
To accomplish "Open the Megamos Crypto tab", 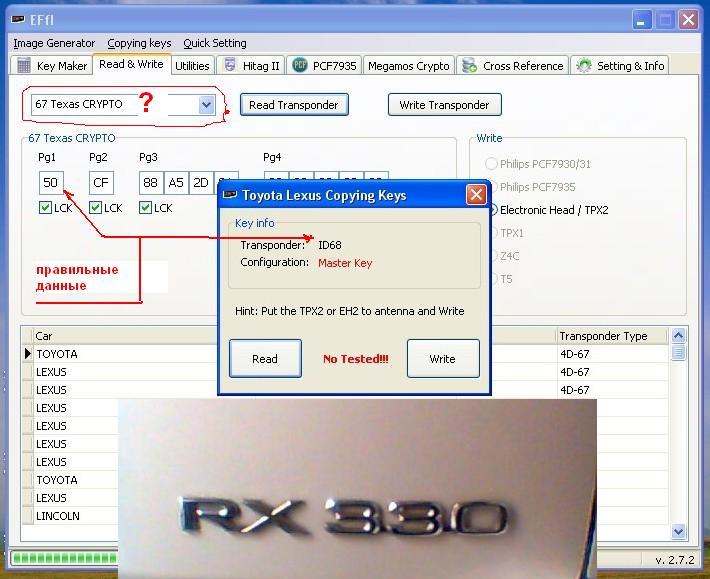I will (408, 66).
